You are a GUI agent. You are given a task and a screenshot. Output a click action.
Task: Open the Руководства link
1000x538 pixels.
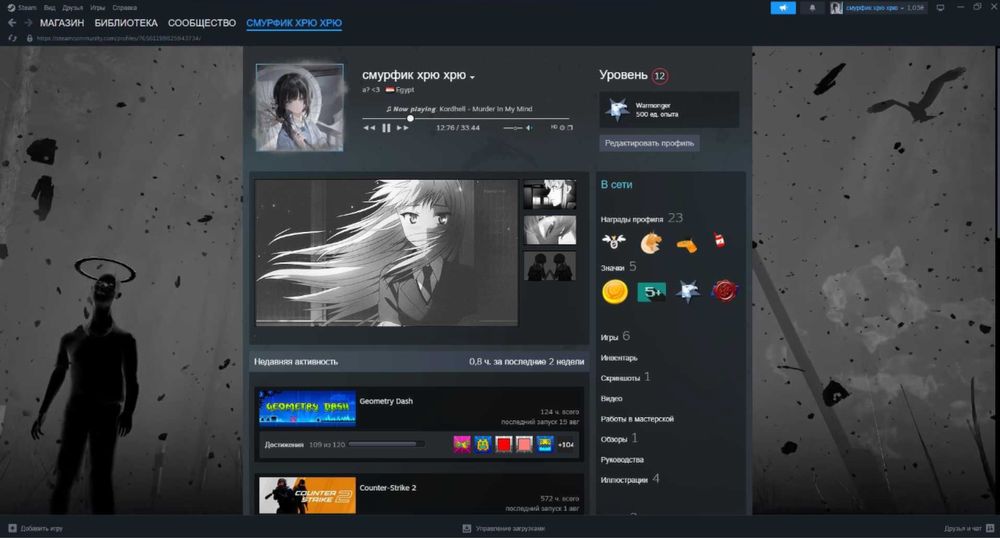click(622, 460)
